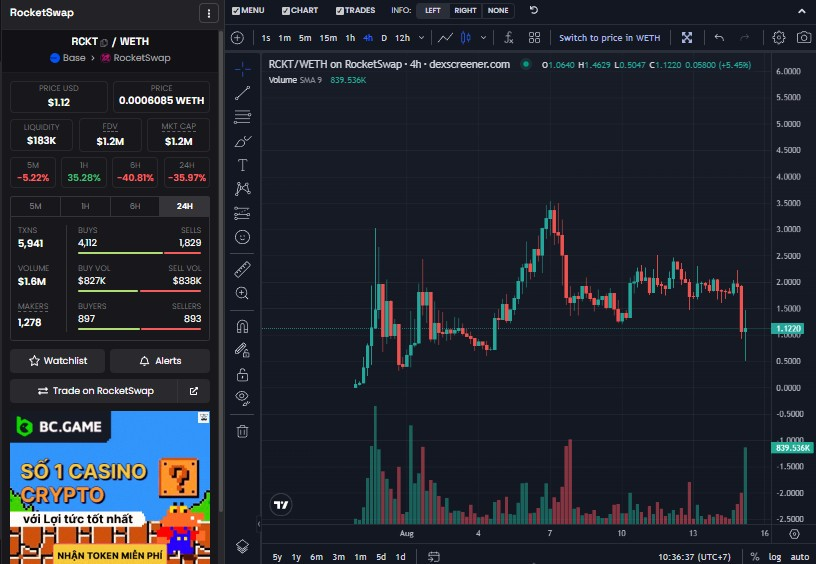Open object tree layers icon
The height and width of the screenshot is (564, 816).
click(x=243, y=546)
